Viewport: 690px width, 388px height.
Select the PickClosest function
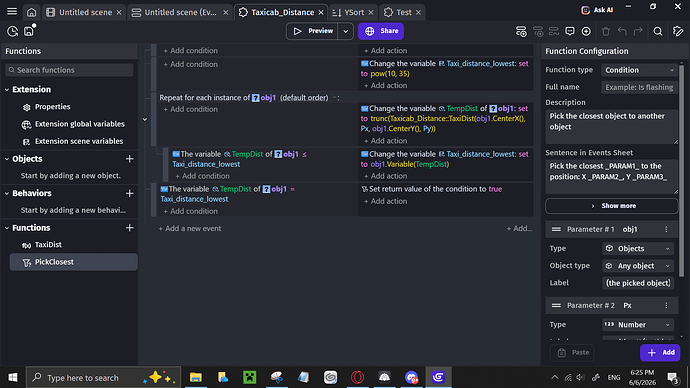pos(73,262)
